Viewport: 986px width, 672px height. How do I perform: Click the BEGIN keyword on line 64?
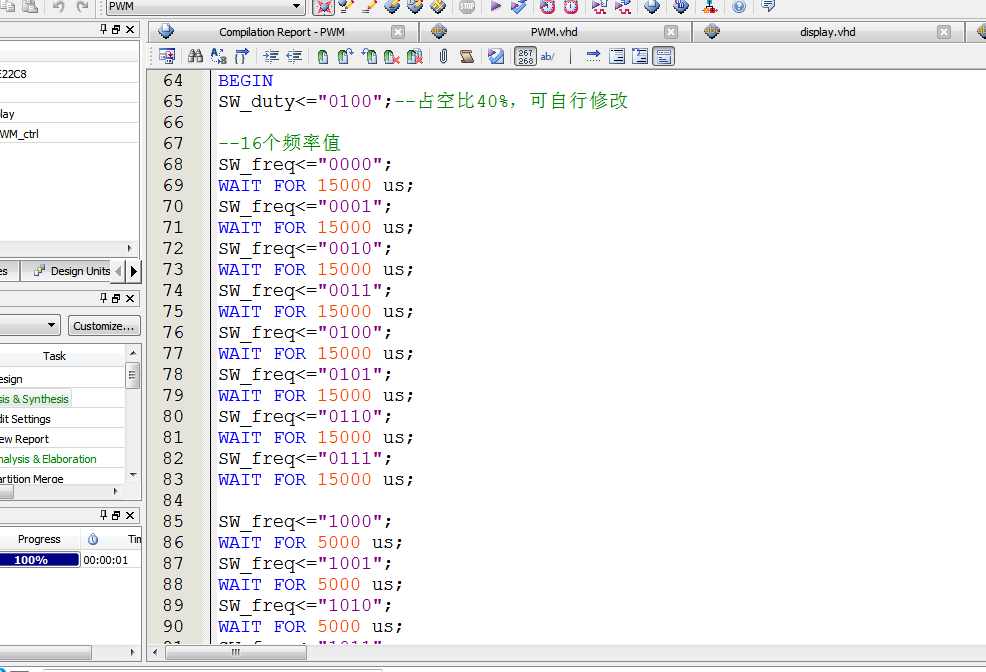pyautogui.click(x=245, y=81)
